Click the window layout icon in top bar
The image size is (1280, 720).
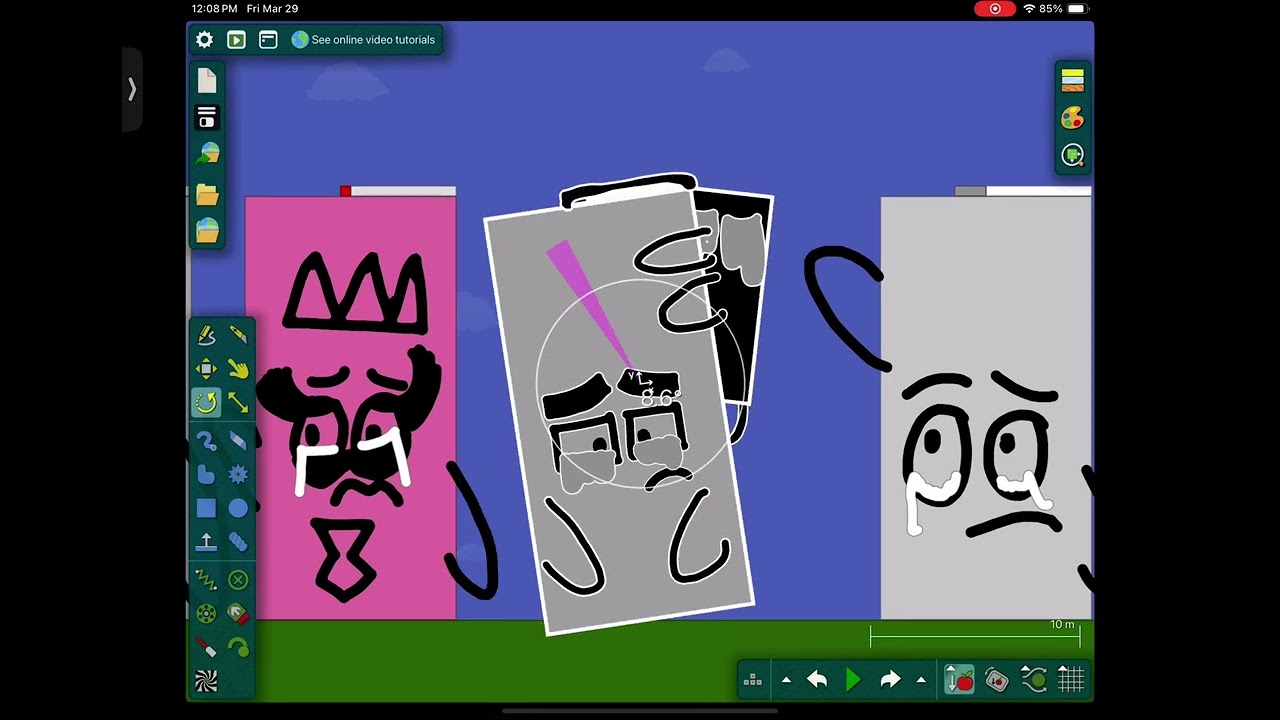268,40
